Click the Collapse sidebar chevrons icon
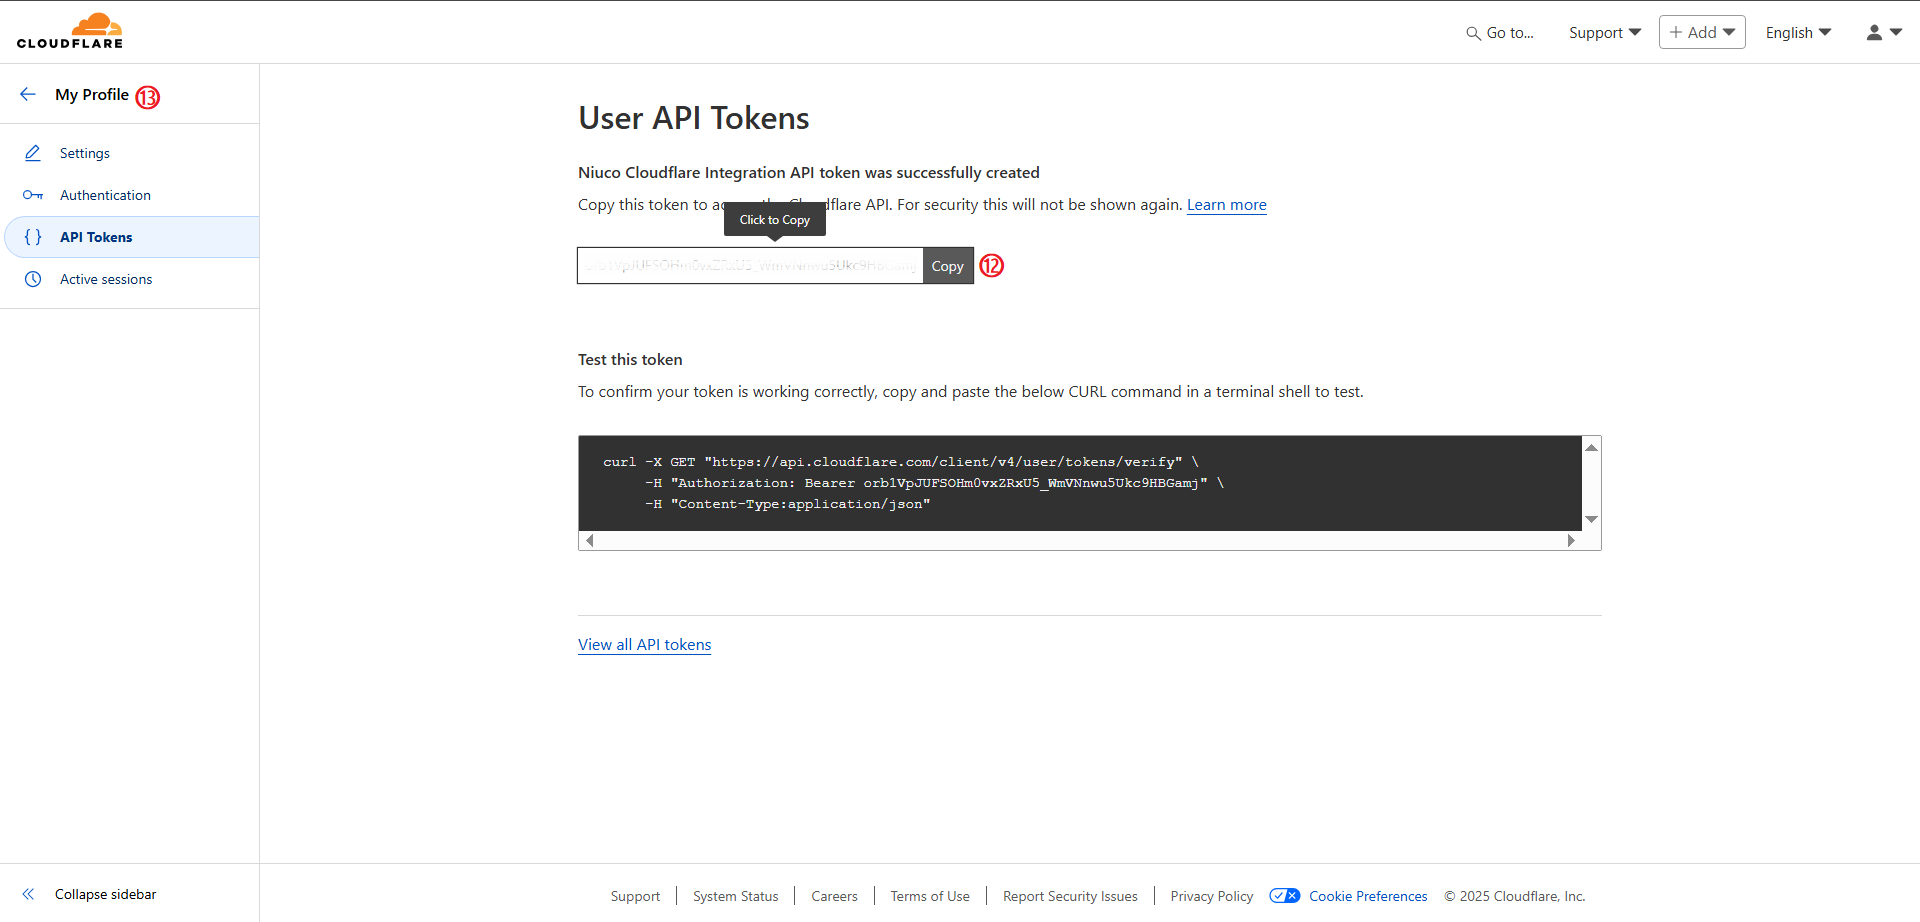The image size is (1920, 922). [x=28, y=894]
